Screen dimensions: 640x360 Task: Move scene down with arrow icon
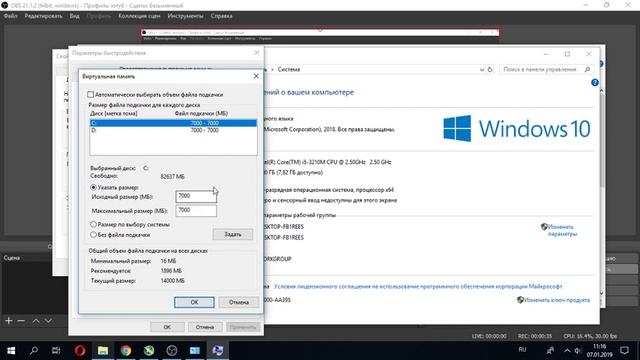tap(48, 321)
